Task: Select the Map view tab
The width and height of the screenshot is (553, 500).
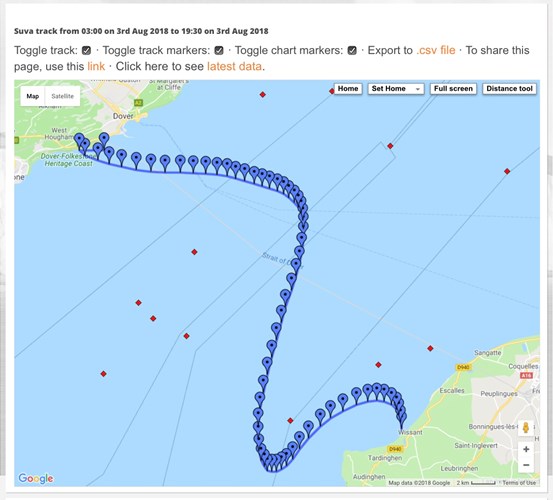Action: tap(33, 96)
